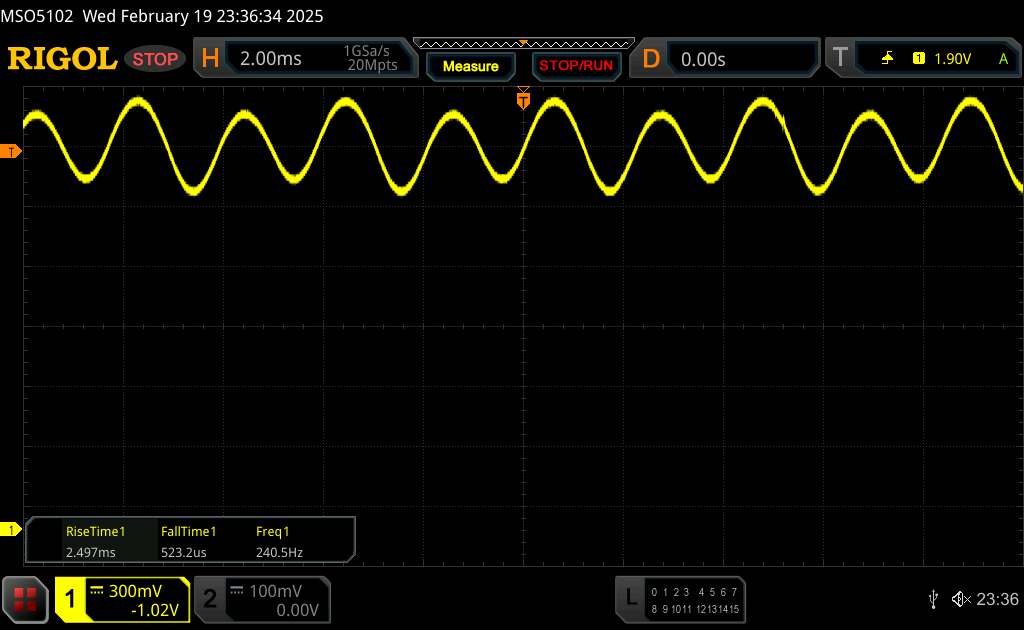This screenshot has width=1024, height=630.
Task: Open trigger settings via T icon
Action: [x=840, y=57]
